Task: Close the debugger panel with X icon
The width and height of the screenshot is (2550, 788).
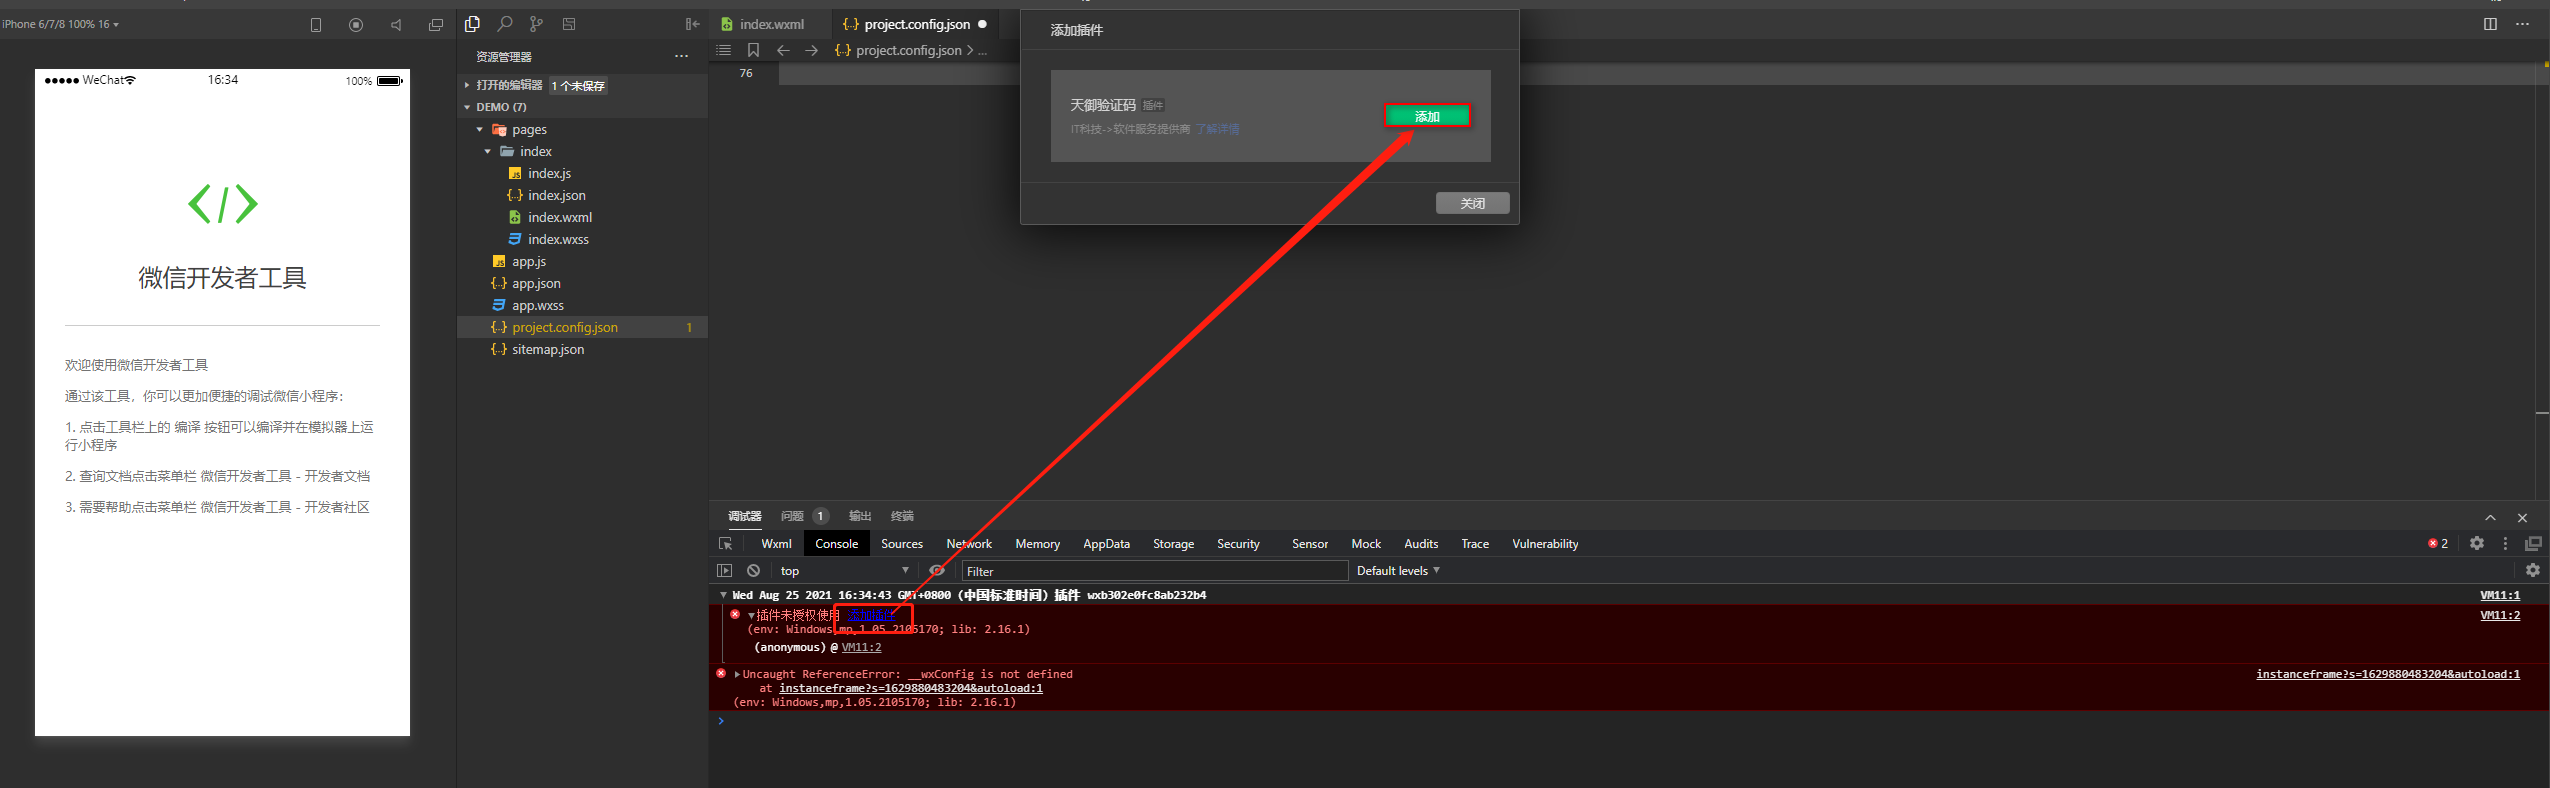Action: coord(2522,517)
